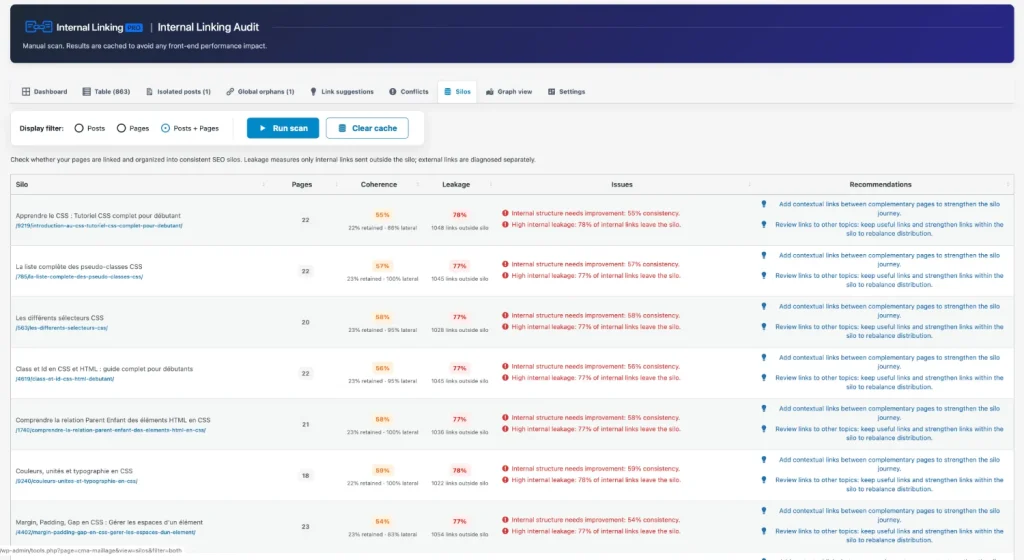Switch to the Table (863) tab
The image size is (1024, 560).
106,92
